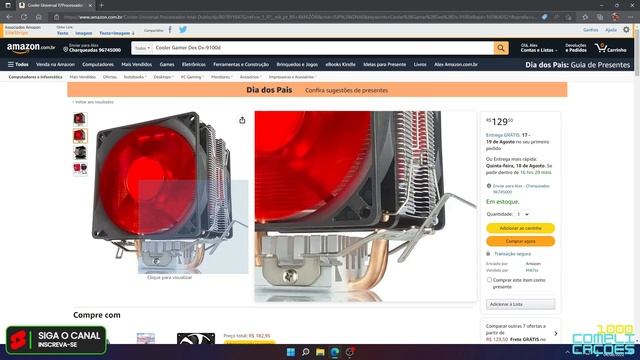Viewport: 640px width, 360px height.
Task: Open a new browser tab
Action: (101, 5)
